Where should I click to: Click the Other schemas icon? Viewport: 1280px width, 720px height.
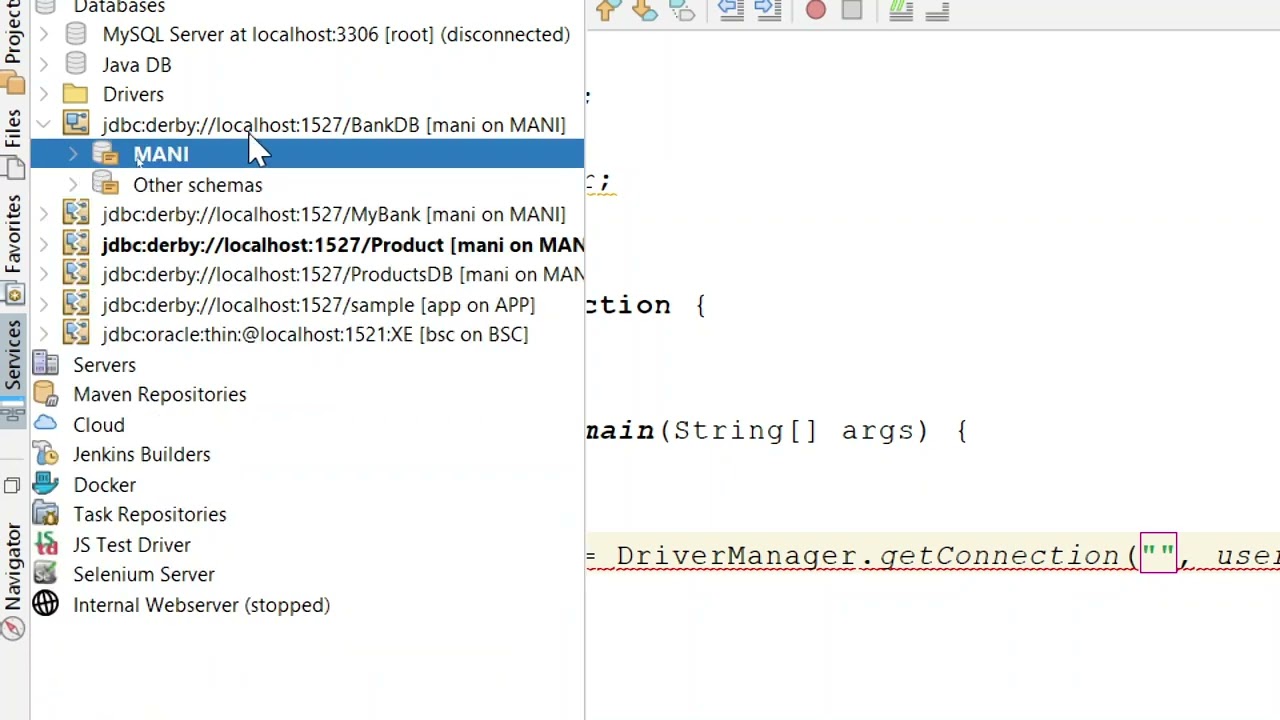106,184
